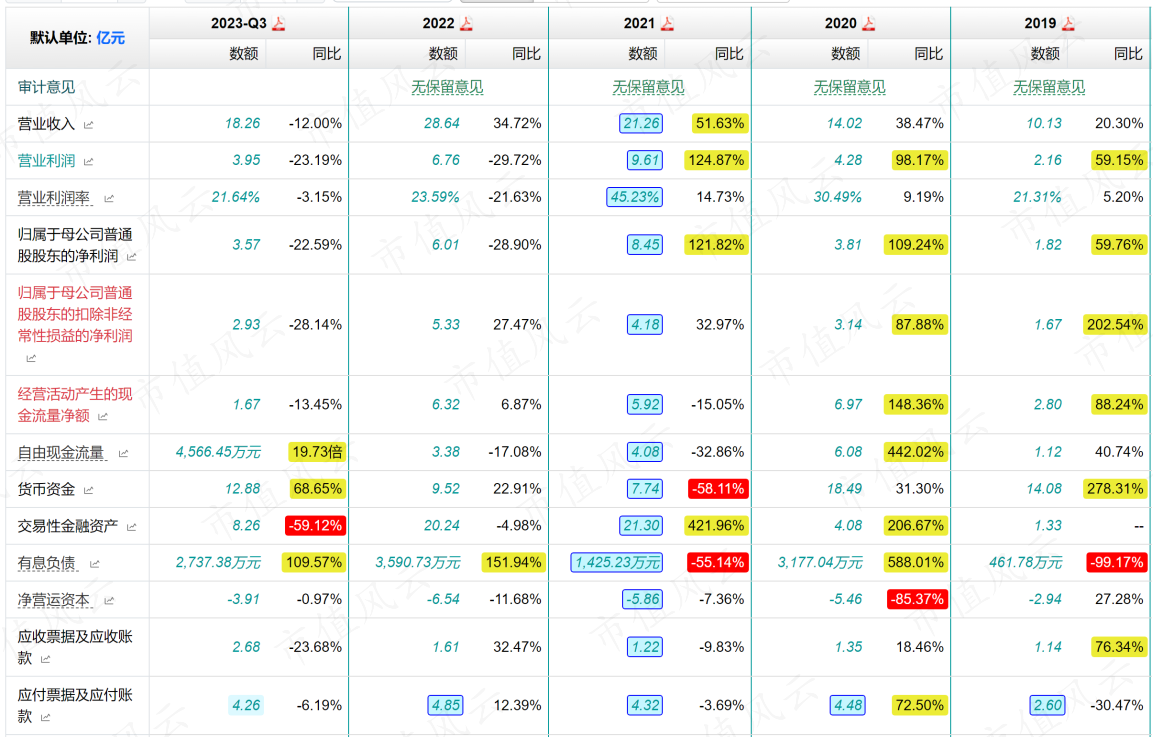The width and height of the screenshot is (1153, 737).
Task: Click 2019 扣非净利润 growth 202.54%
Action: coord(1115,324)
